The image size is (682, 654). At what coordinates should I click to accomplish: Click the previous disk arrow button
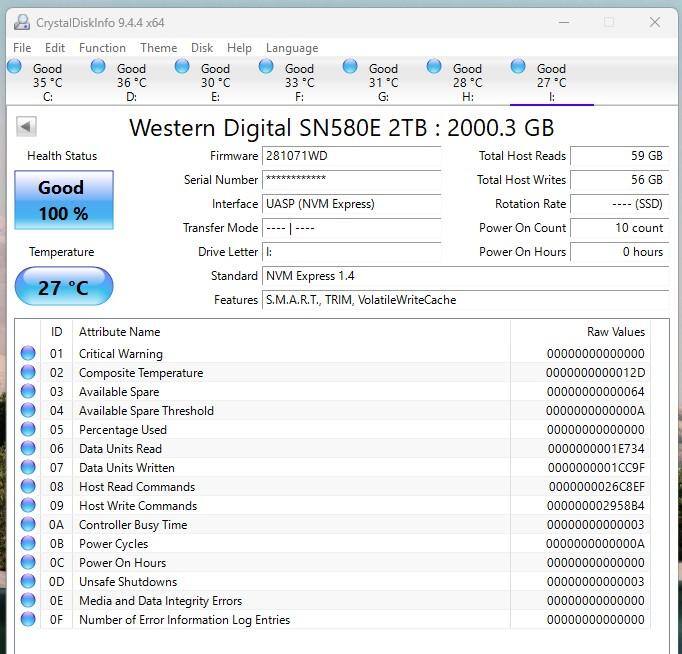27,127
